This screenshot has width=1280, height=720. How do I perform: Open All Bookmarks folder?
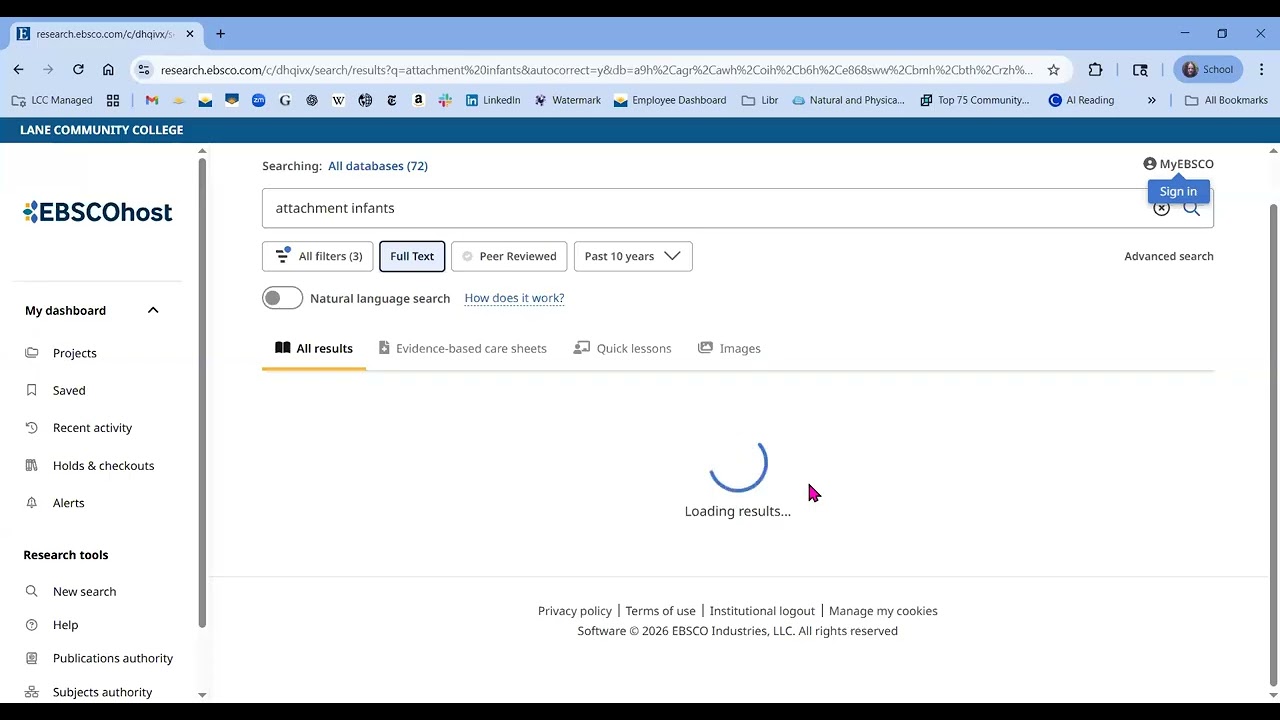(1226, 100)
